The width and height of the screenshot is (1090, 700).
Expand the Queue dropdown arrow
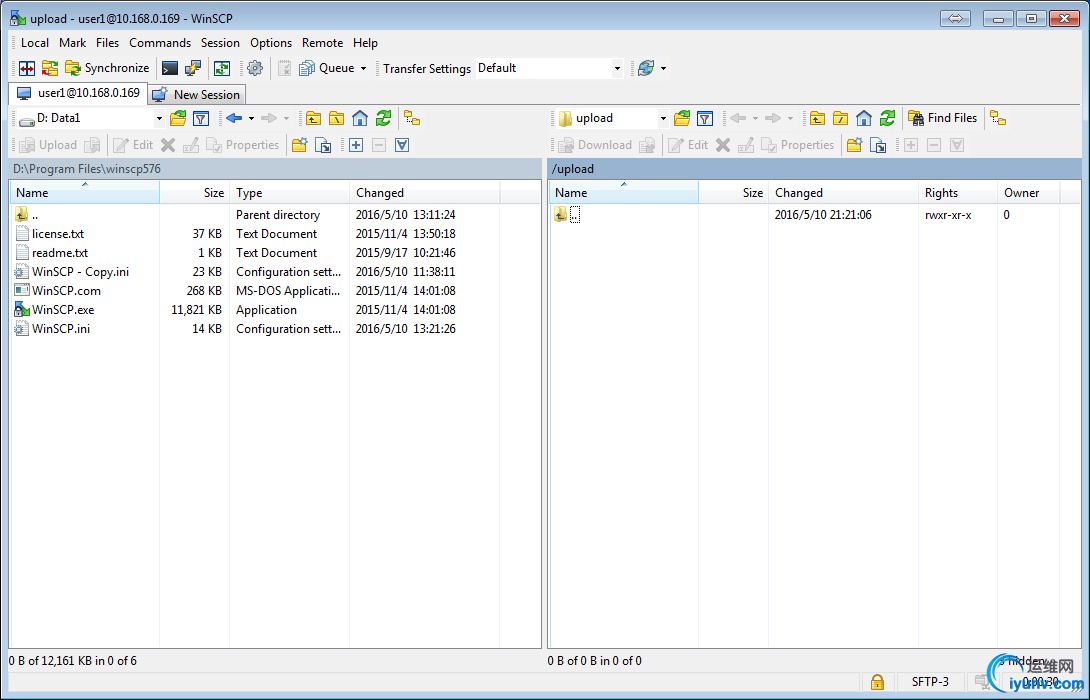pyautogui.click(x=363, y=68)
